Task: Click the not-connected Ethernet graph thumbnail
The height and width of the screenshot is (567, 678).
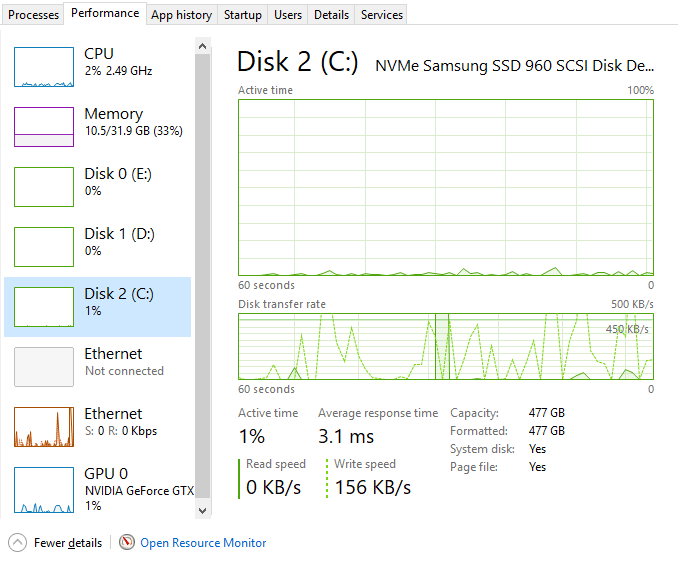Action: click(x=43, y=367)
